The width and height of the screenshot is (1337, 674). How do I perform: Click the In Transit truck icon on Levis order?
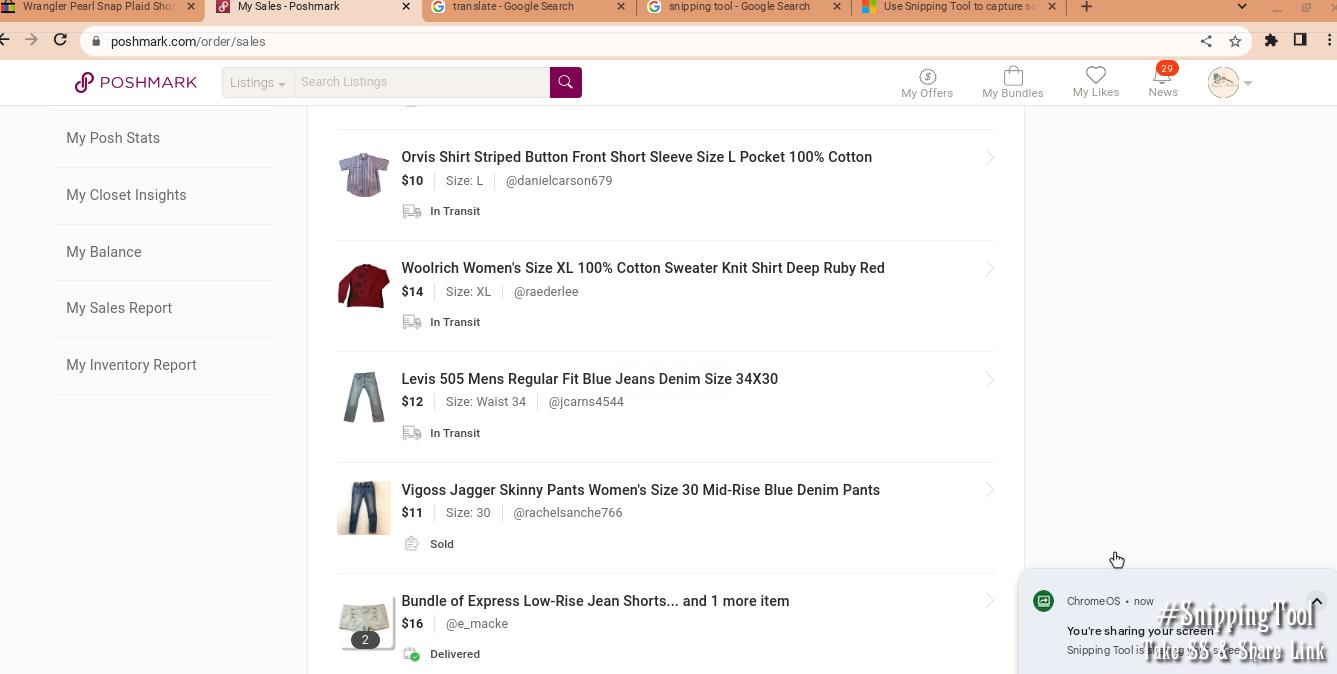pyautogui.click(x=411, y=433)
